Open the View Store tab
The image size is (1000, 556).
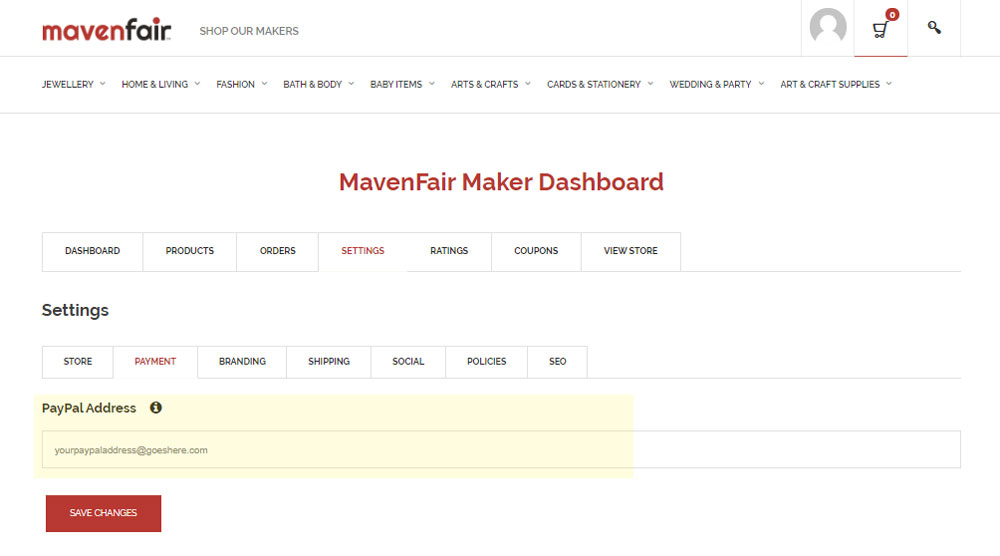[x=631, y=251]
